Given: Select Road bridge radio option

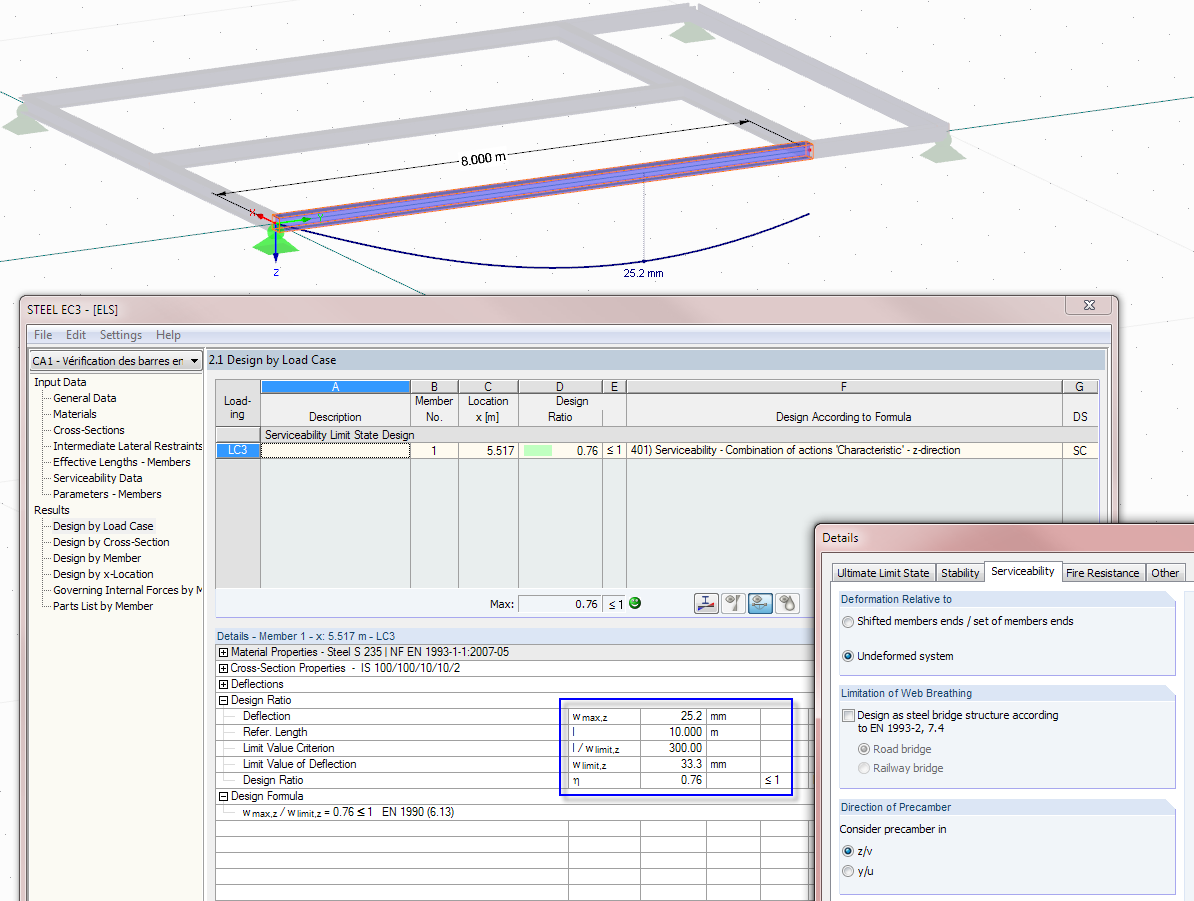Looking at the screenshot, I should coord(864,749).
